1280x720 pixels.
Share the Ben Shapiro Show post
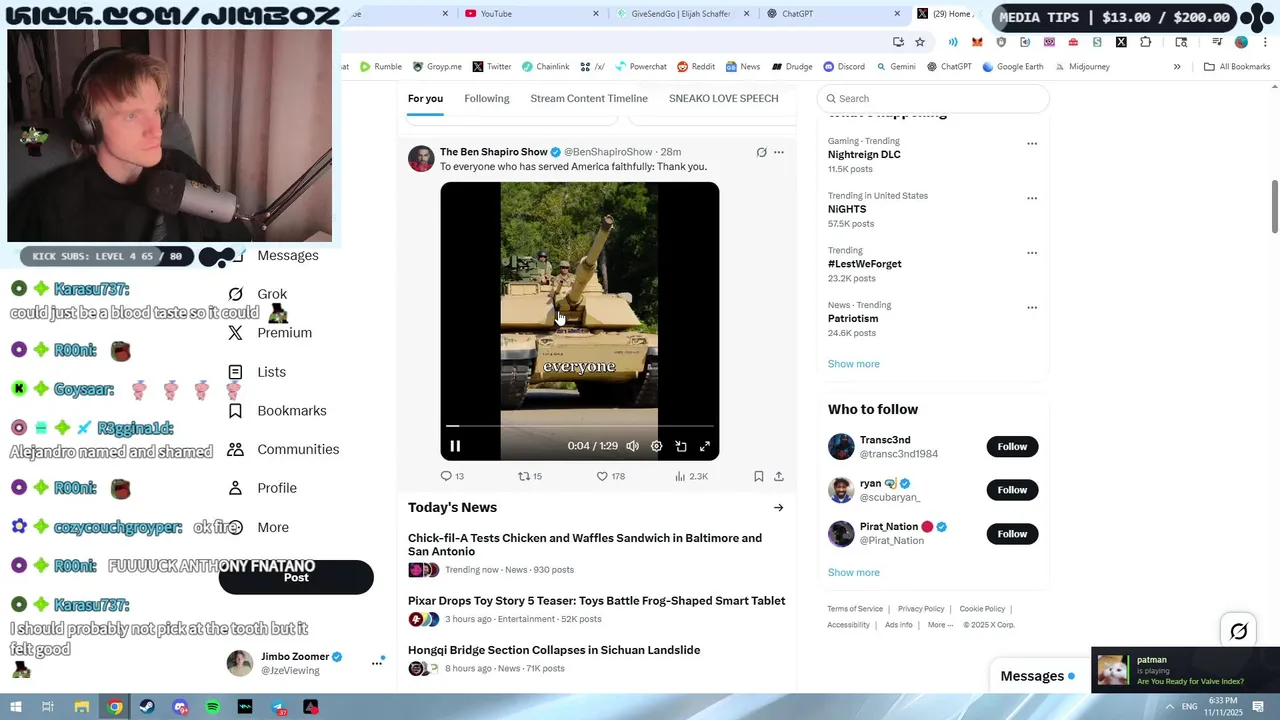click(779, 476)
